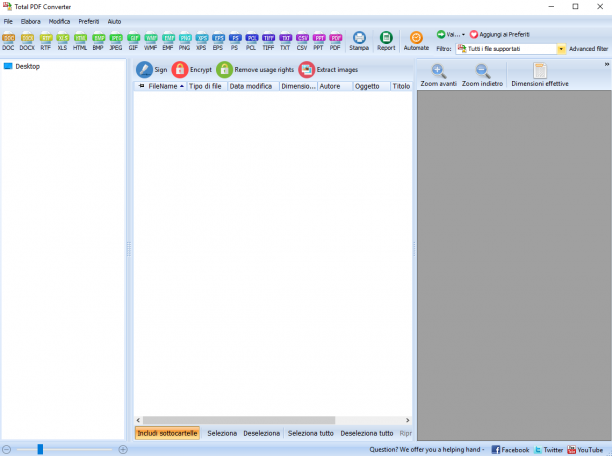612x456 pixels.
Task: Sort by Oggetto column
Action: click(371, 86)
